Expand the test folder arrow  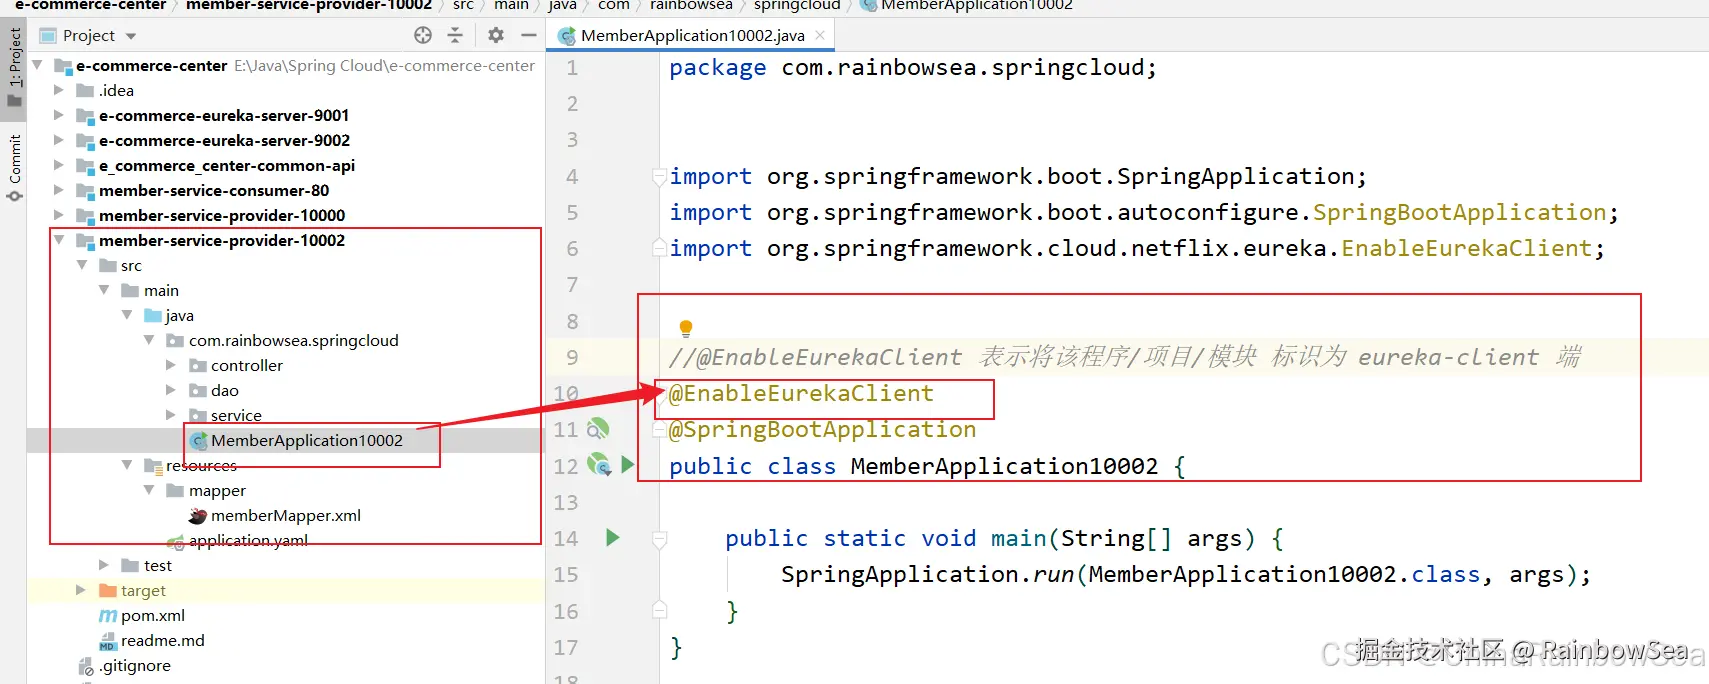click(x=104, y=565)
